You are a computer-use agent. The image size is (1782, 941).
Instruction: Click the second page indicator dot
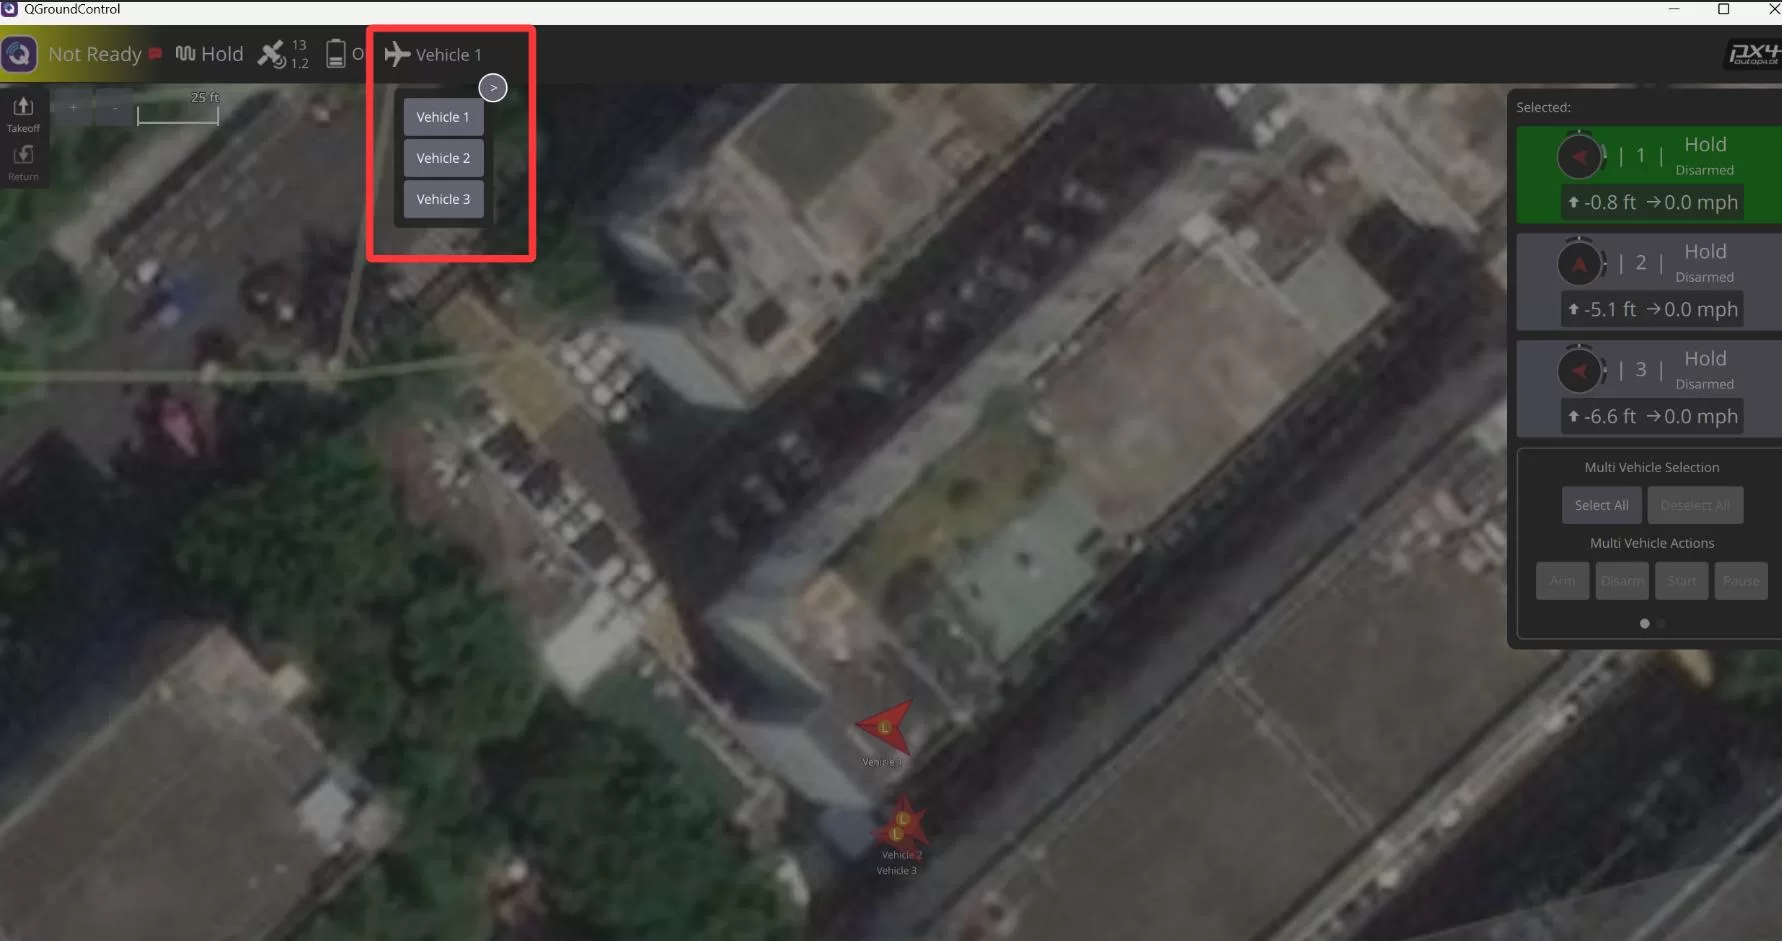click(1661, 623)
